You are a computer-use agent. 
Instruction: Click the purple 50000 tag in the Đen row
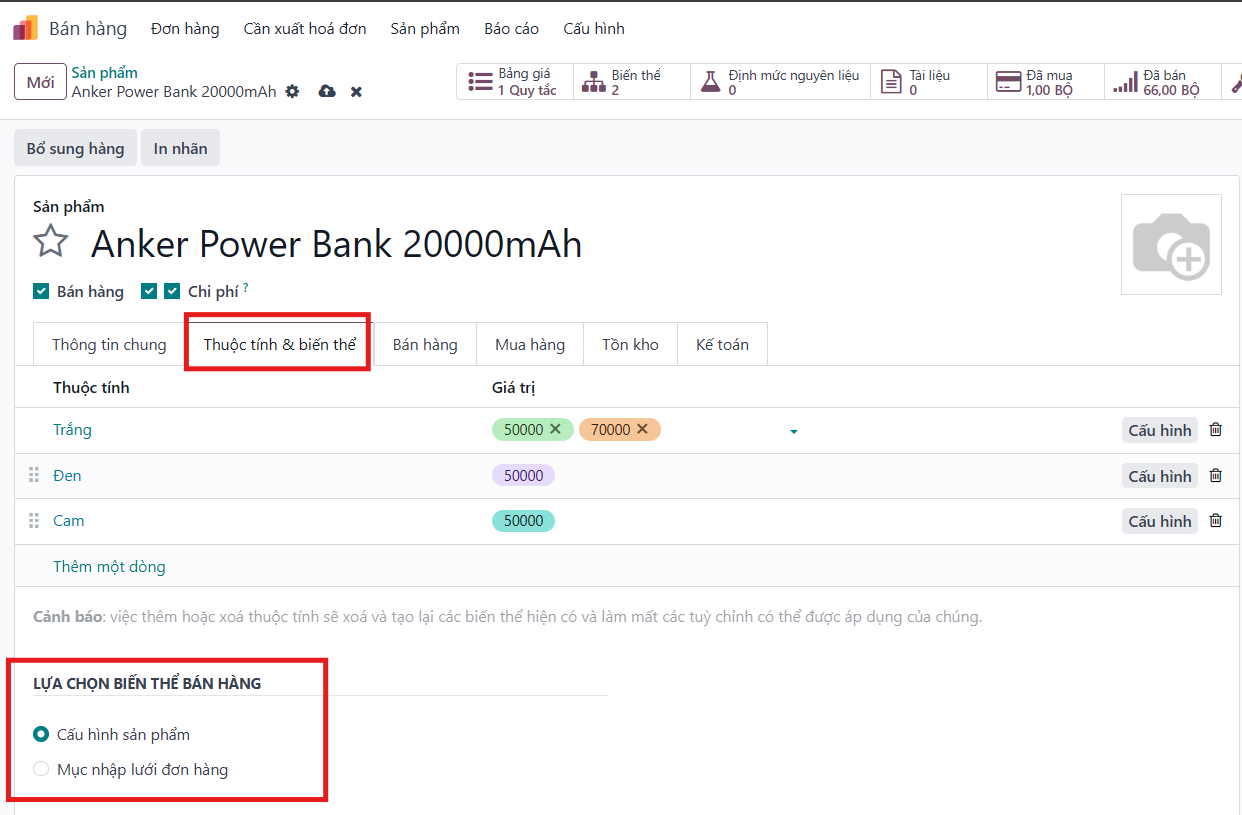(x=523, y=475)
